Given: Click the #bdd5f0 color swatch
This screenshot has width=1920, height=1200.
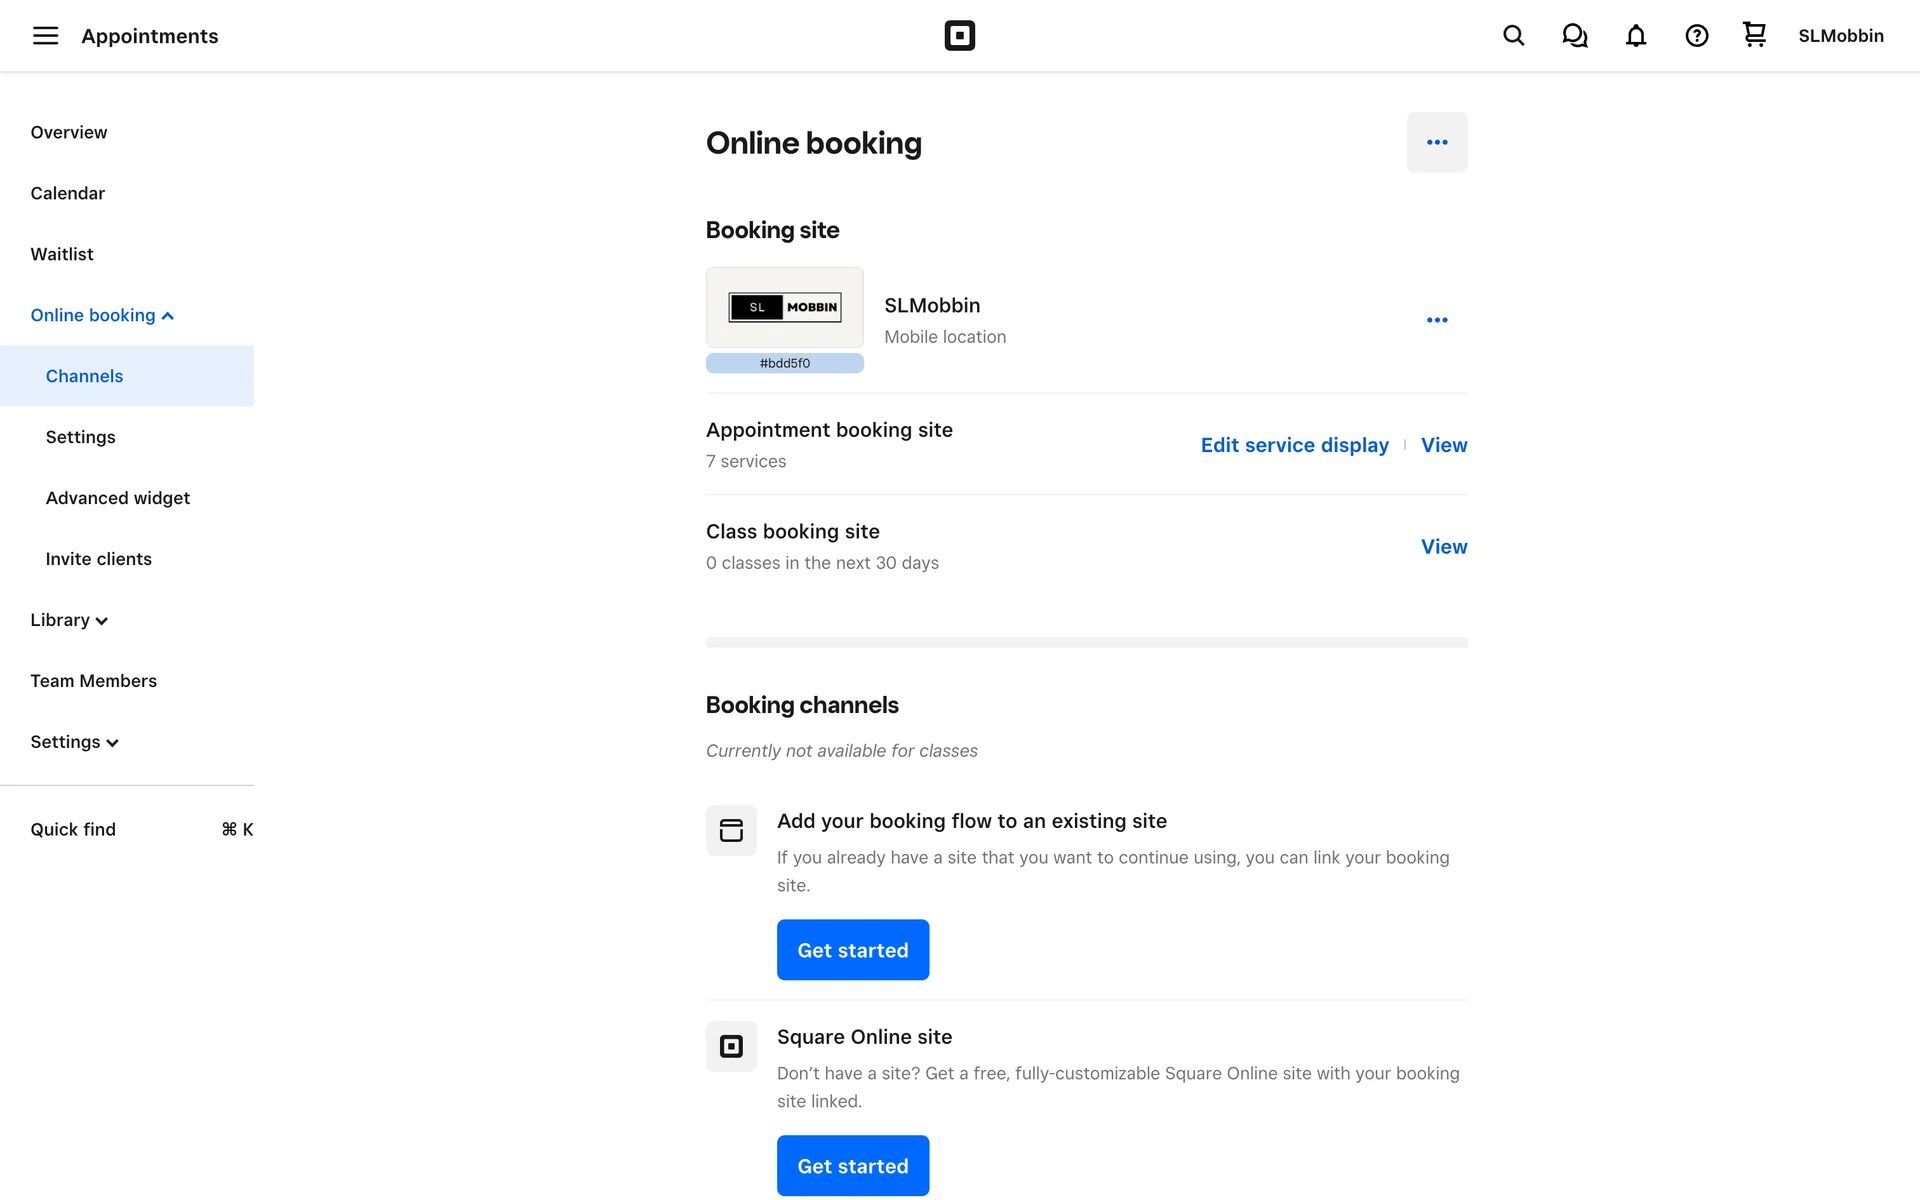Looking at the screenshot, I should pyautogui.click(x=784, y=363).
